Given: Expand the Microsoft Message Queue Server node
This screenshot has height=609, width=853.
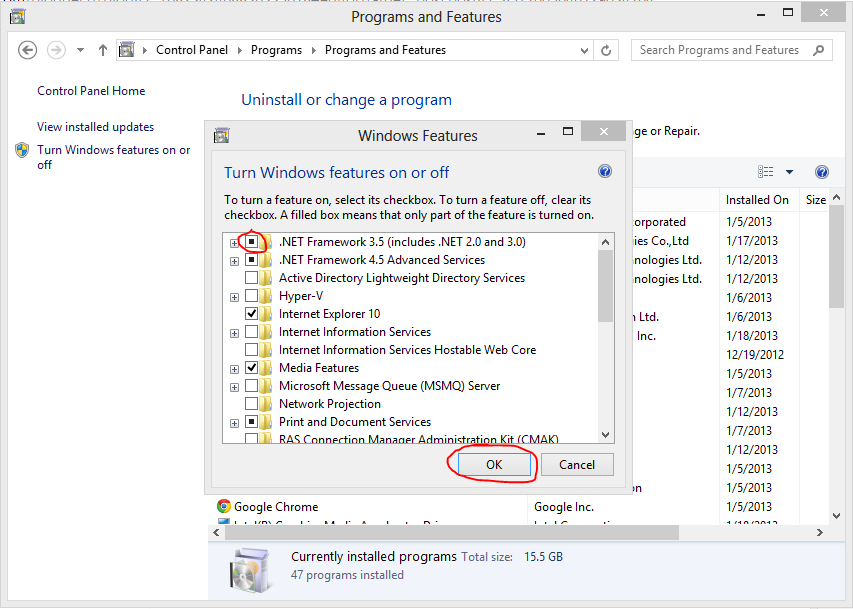Looking at the screenshot, I should pos(234,387).
